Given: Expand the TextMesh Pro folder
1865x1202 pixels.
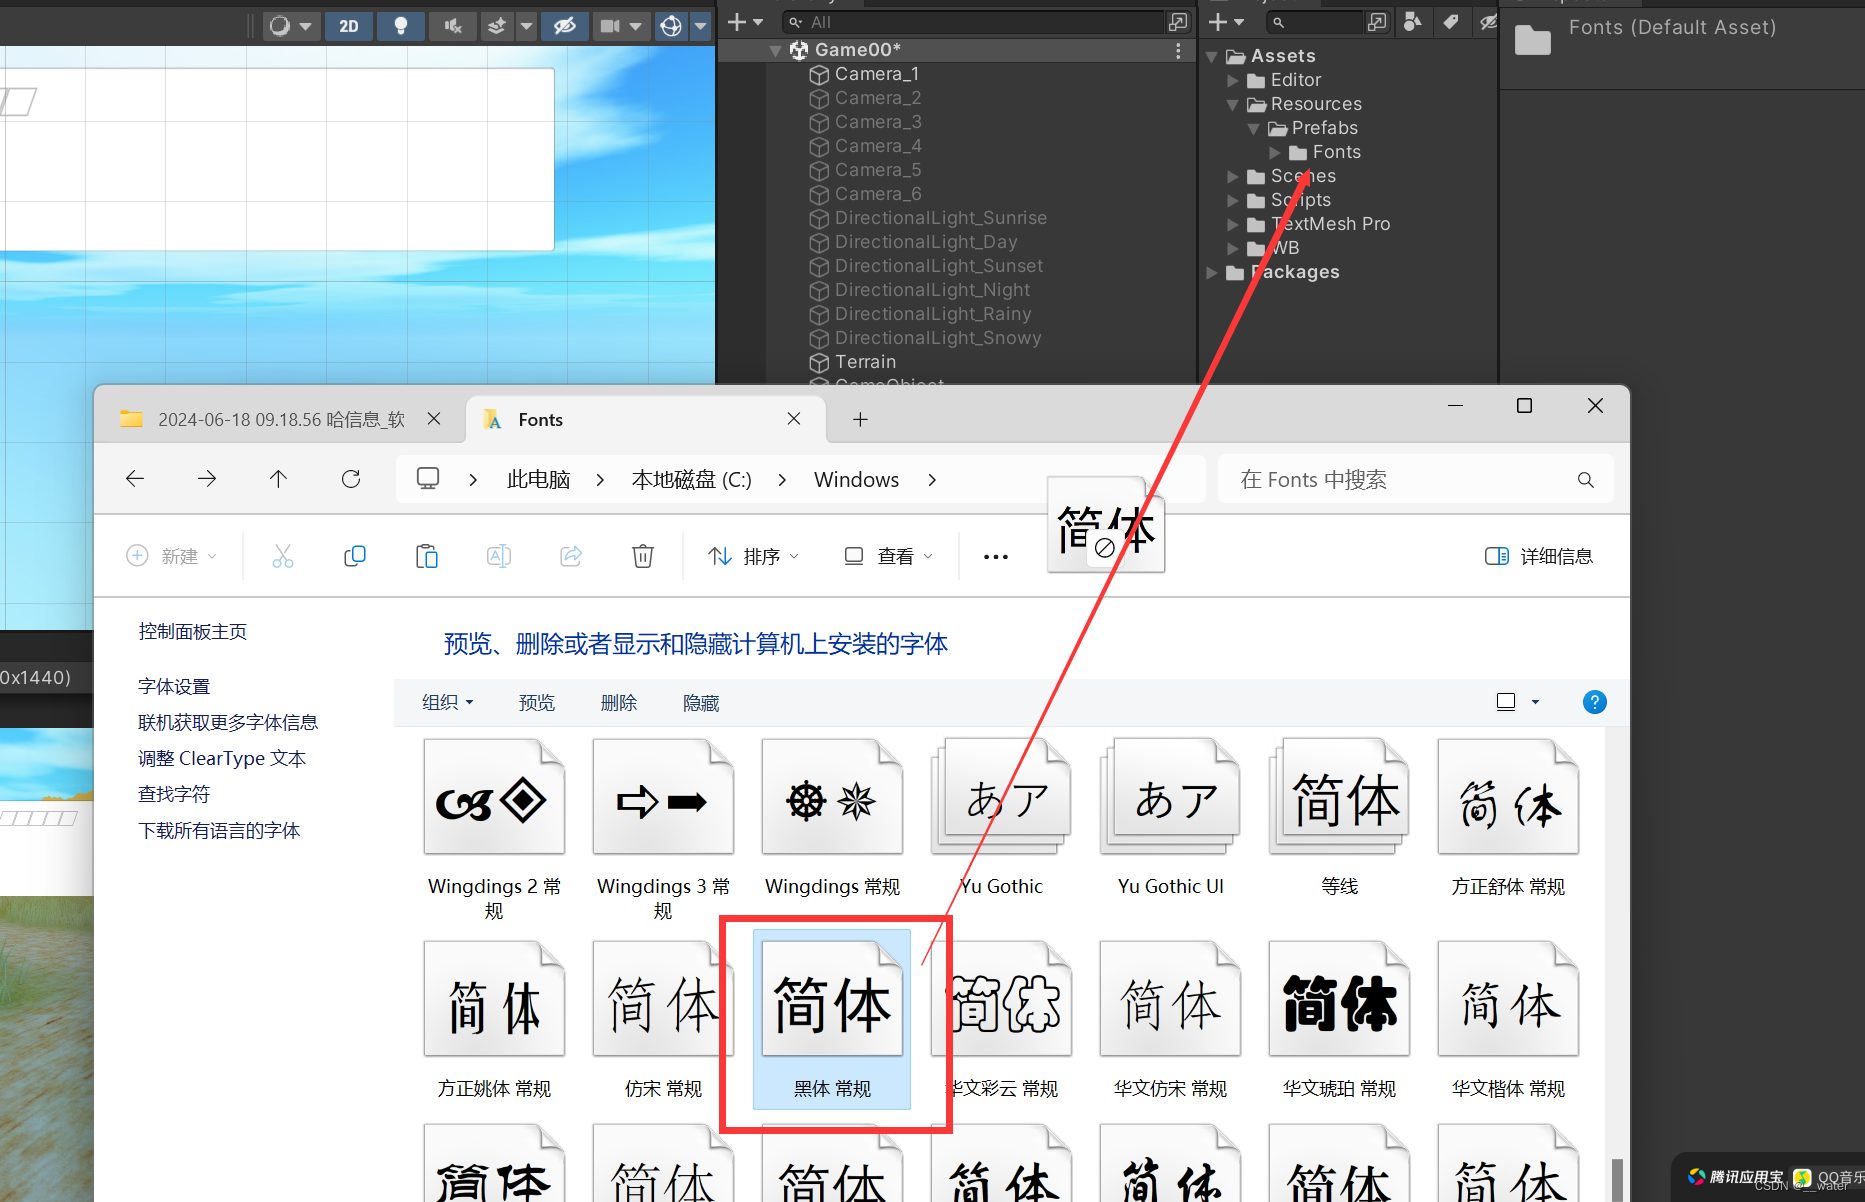Looking at the screenshot, I should (x=1233, y=225).
